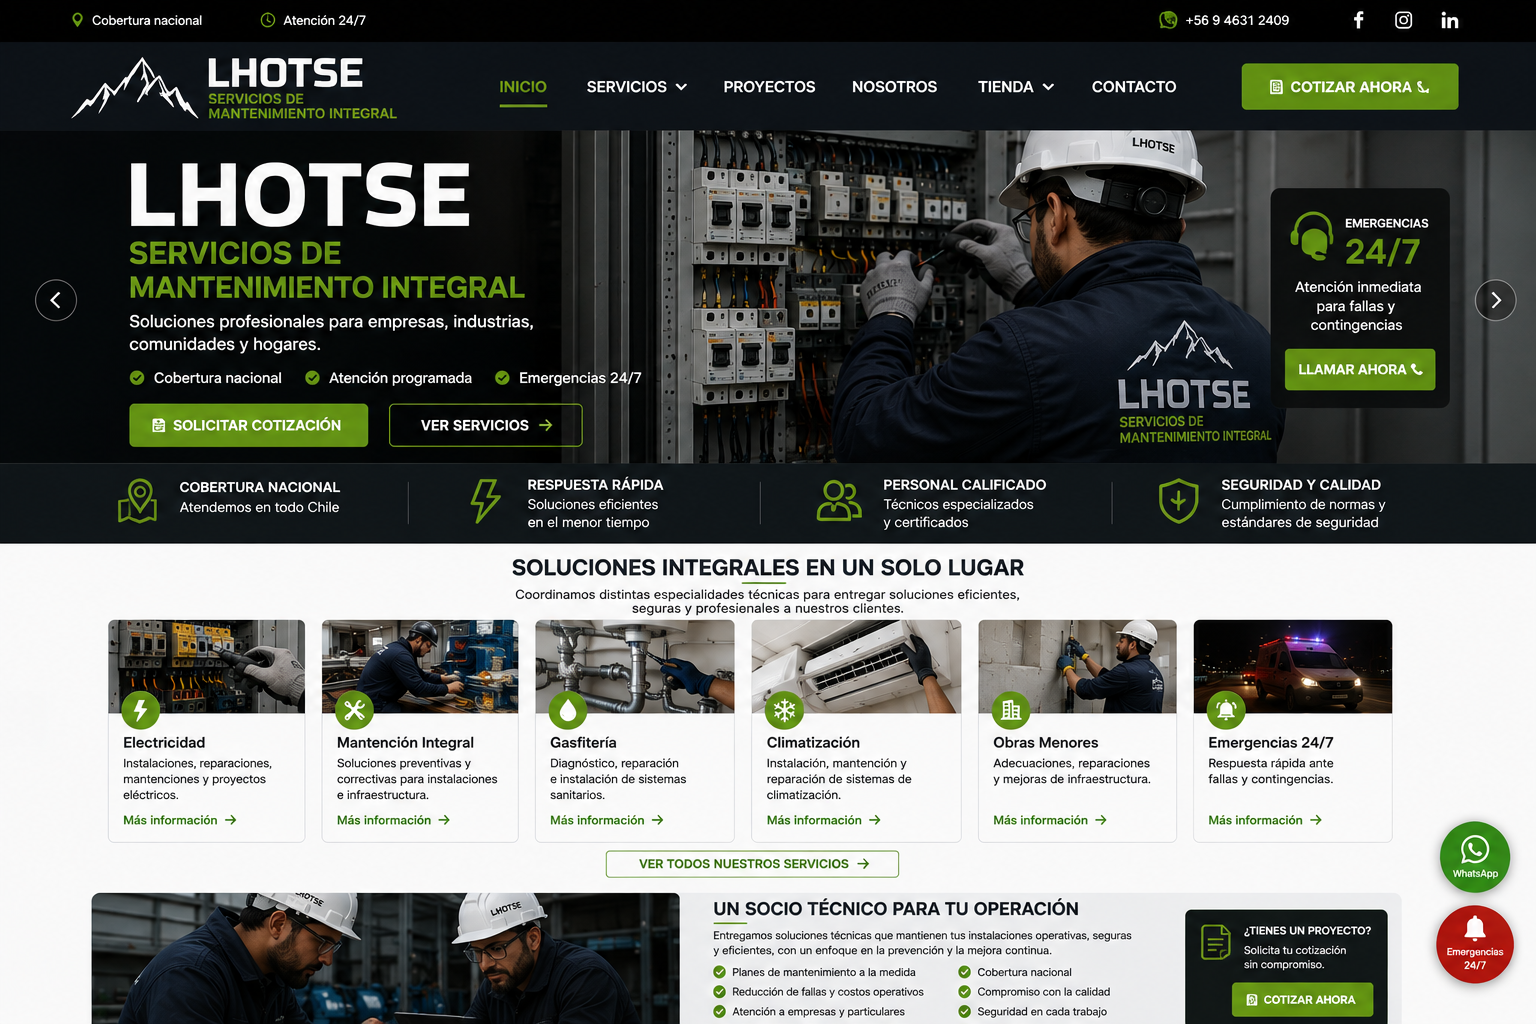Image resolution: width=1536 pixels, height=1024 pixels.
Task: Click the headset icon in Emergencias panel
Action: pos(1311,236)
